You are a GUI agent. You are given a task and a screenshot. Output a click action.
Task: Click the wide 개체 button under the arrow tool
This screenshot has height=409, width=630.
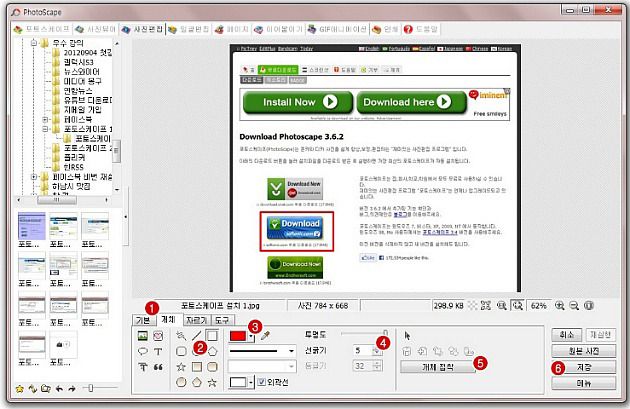[438, 367]
